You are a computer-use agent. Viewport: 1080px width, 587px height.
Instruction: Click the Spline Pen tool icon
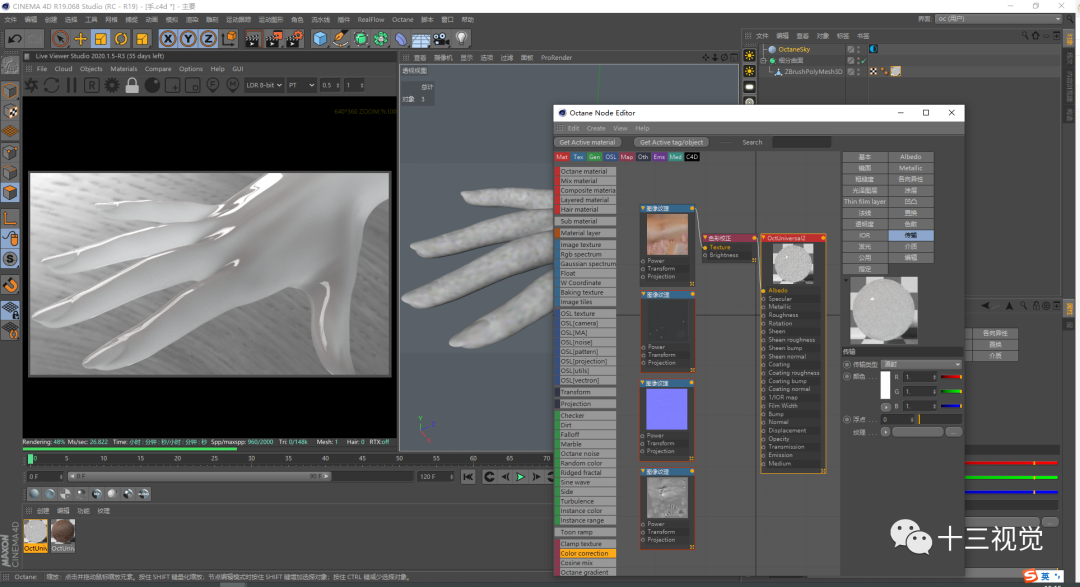tap(340, 39)
